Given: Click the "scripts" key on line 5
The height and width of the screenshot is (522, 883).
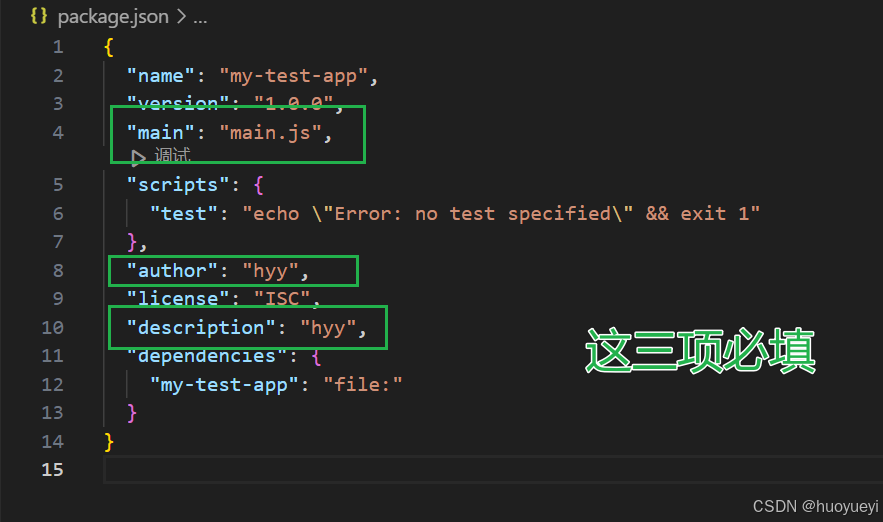Looking at the screenshot, I should [178, 185].
